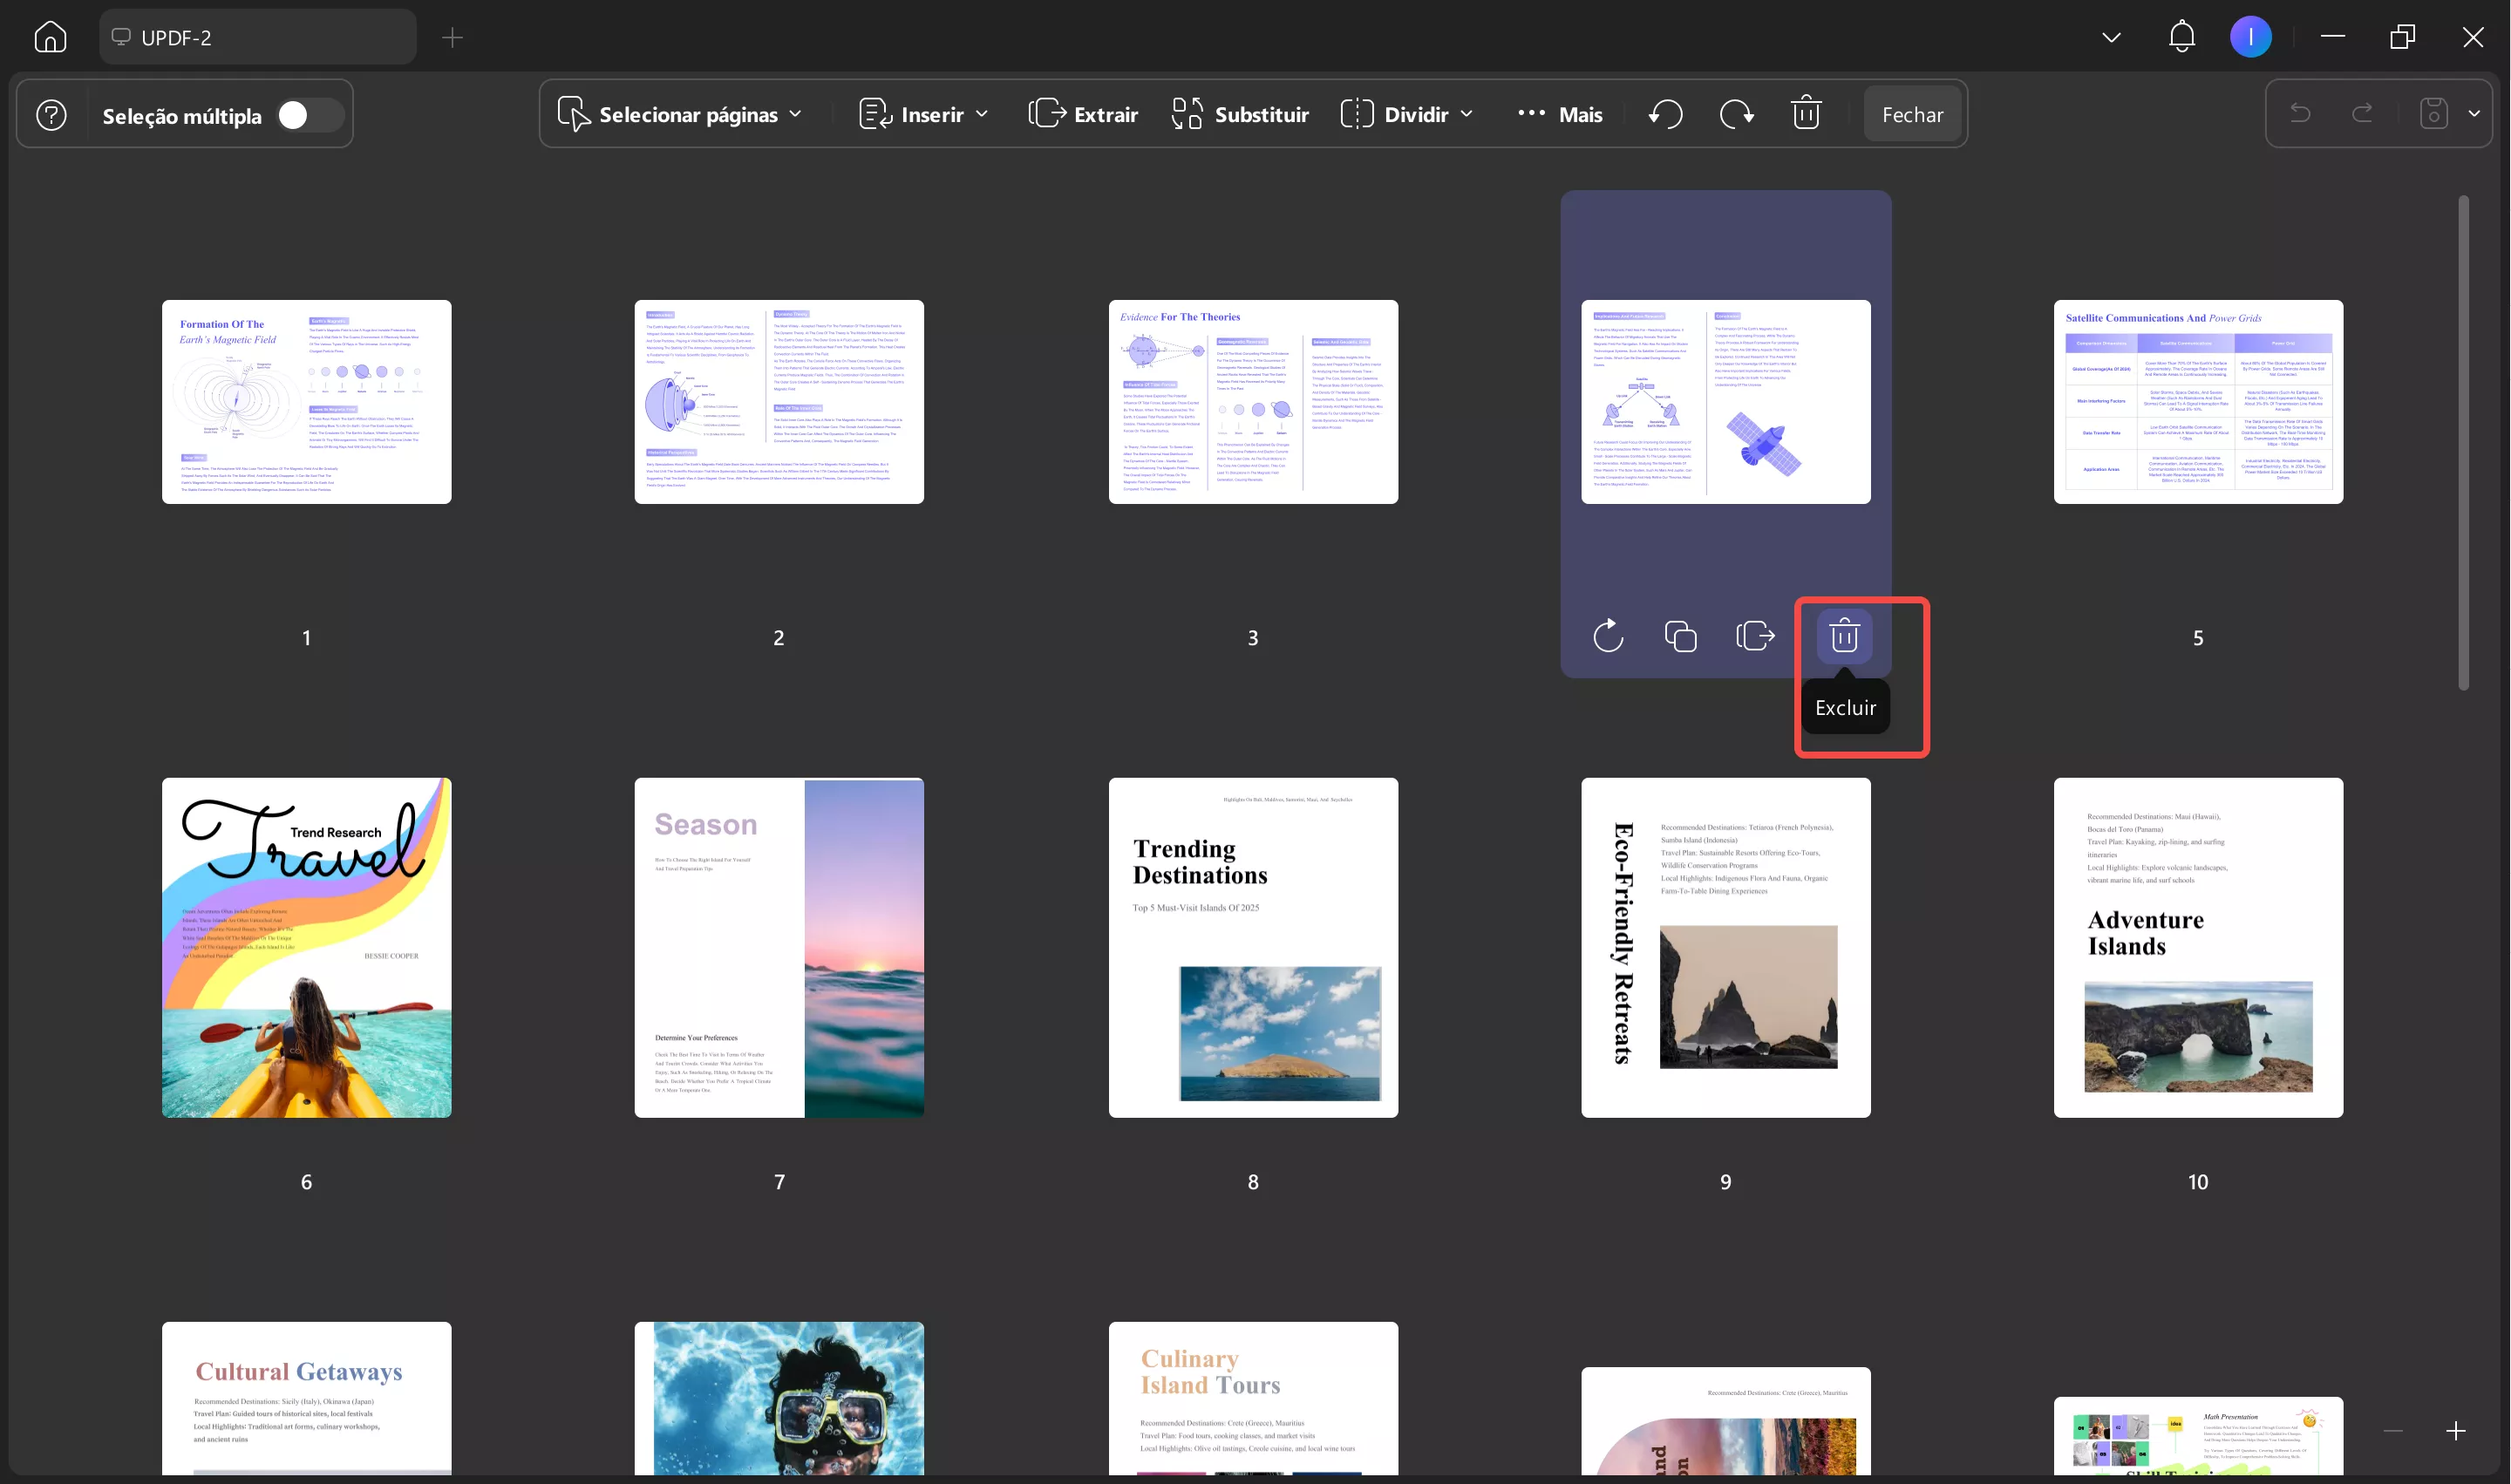This screenshot has height=1484, width=2511.
Task: Open the Mais menu
Action: coord(1560,114)
